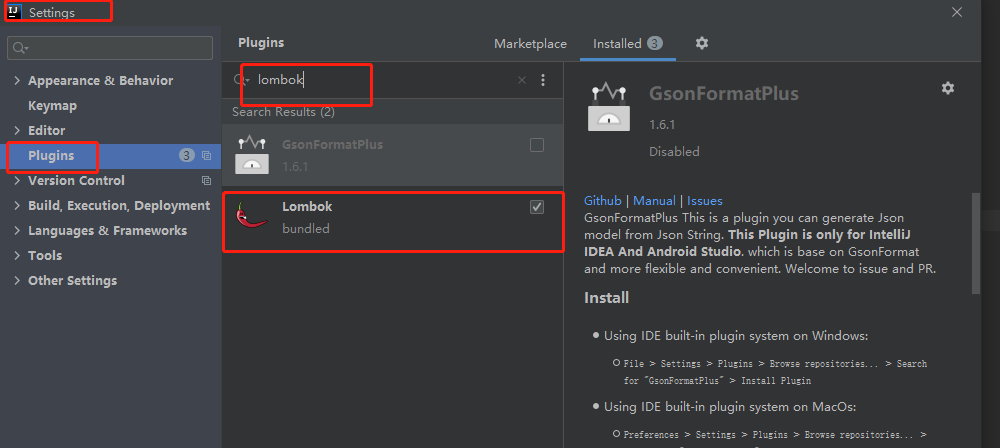The height and width of the screenshot is (448, 1000).
Task: Open the plugins gear settings menu
Action: 702,43
